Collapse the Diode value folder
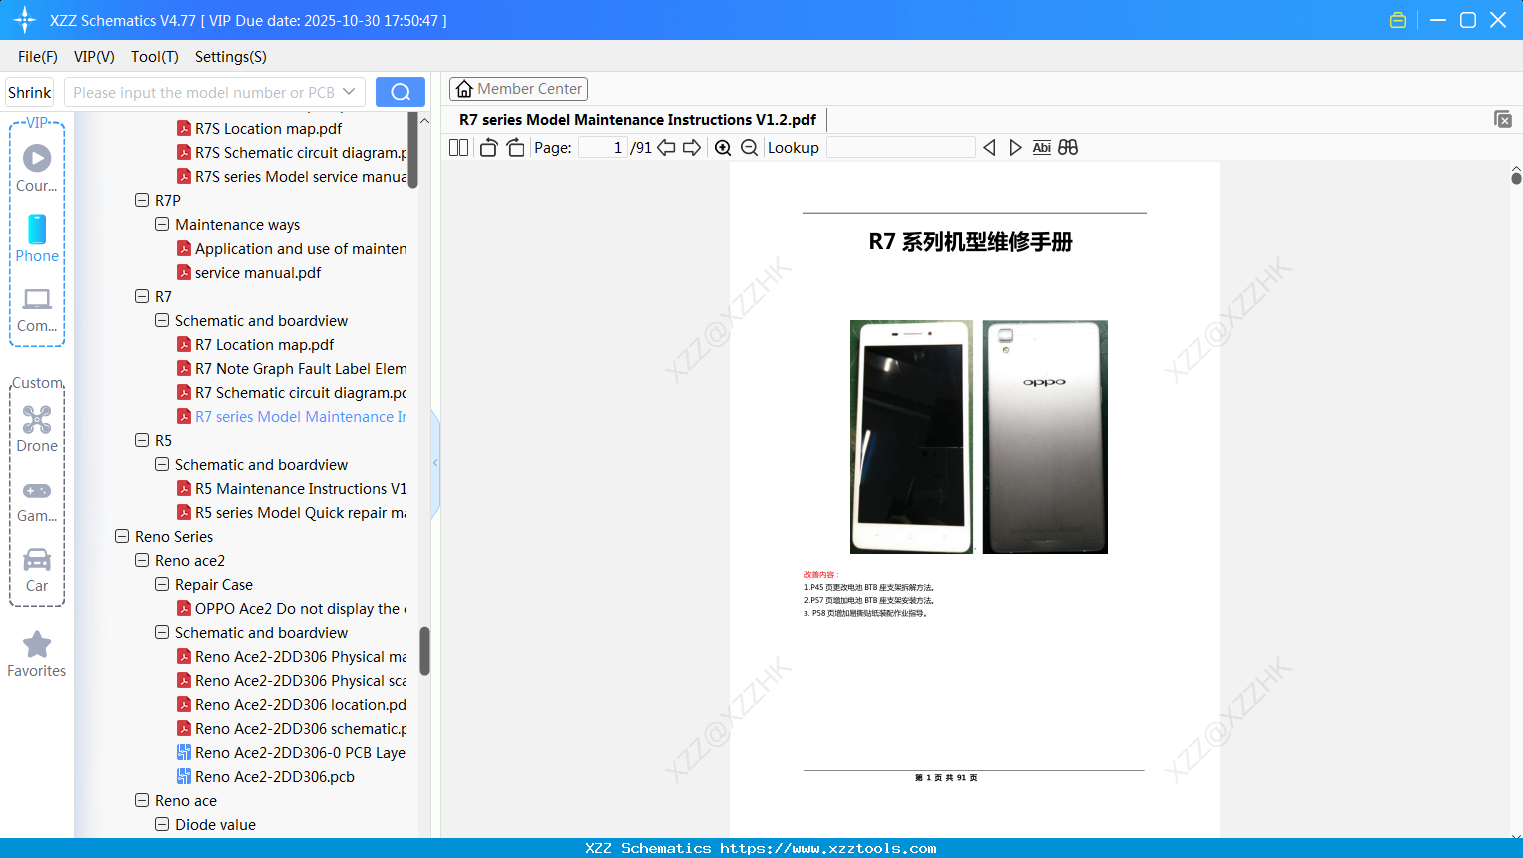 point(162,824)
